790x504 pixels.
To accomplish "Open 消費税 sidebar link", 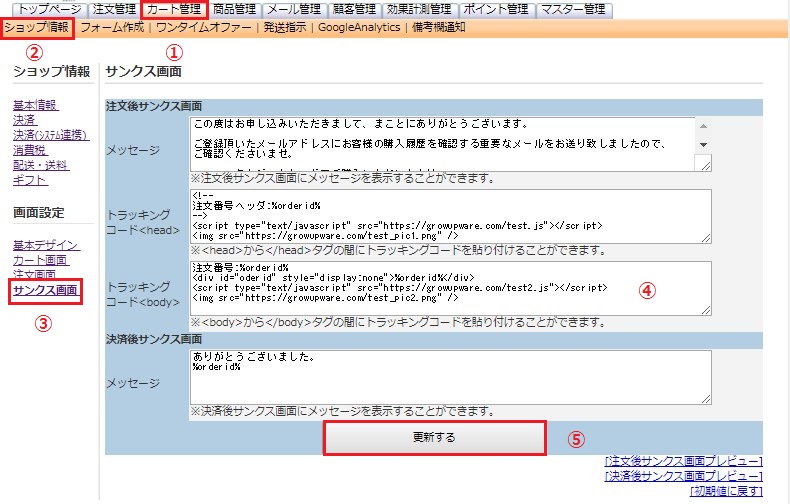I will (30, 150).
